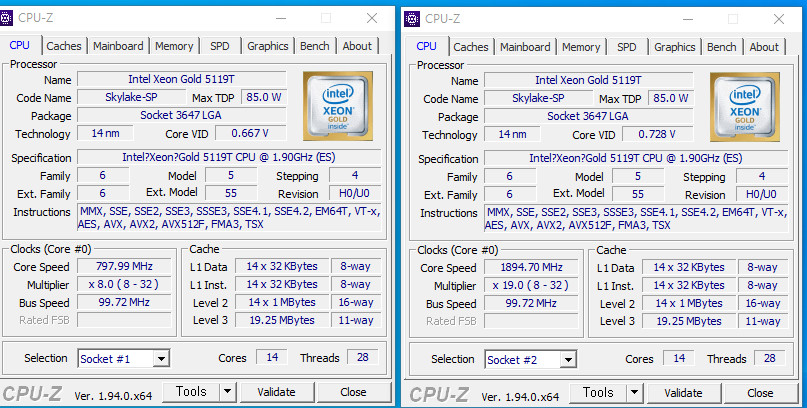Image resolution: width=807 pixels, height=408 pixels.
Task: Click Cores value 14 in left window
Action: [272, 358]
